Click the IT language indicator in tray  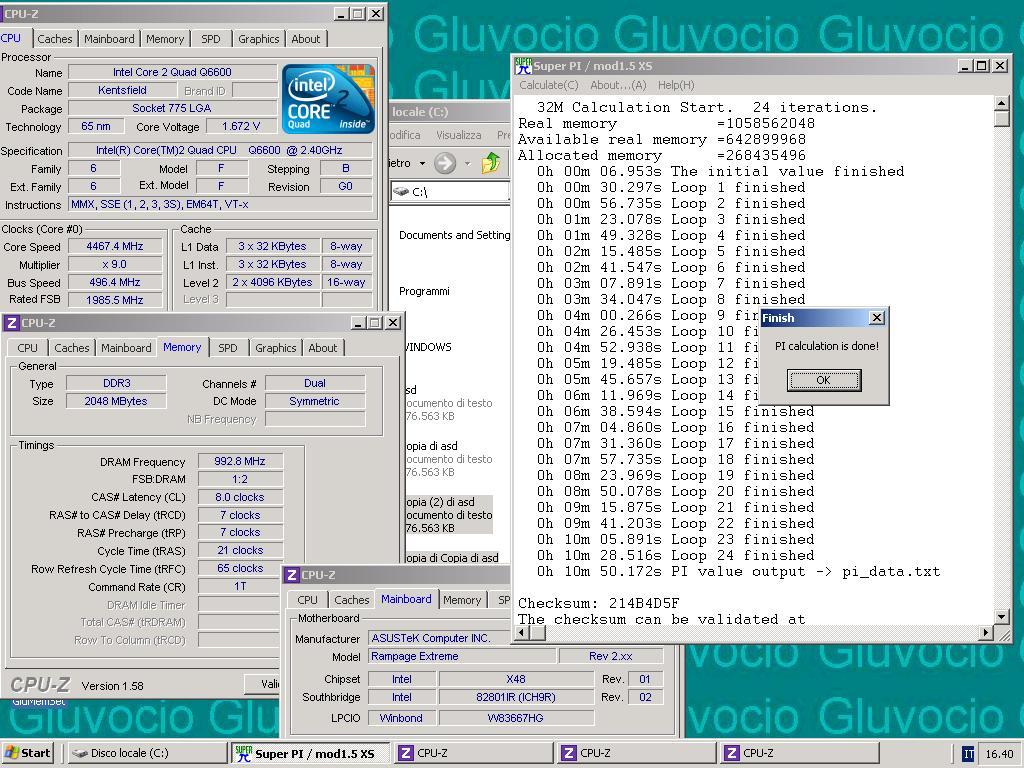click(968, 754)
